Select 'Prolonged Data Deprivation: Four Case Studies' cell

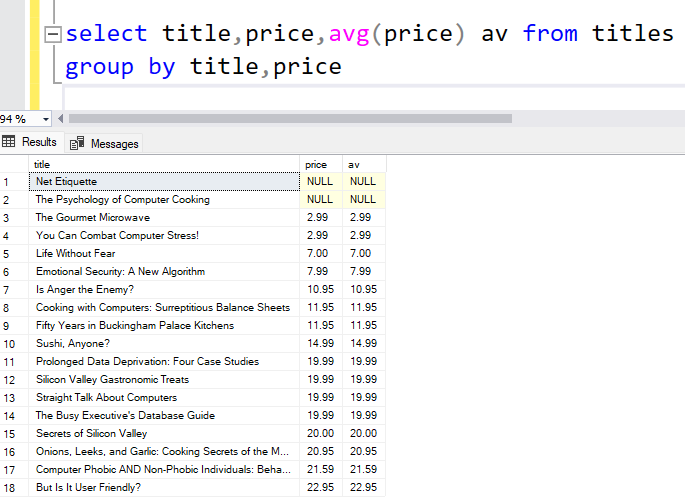164,361
